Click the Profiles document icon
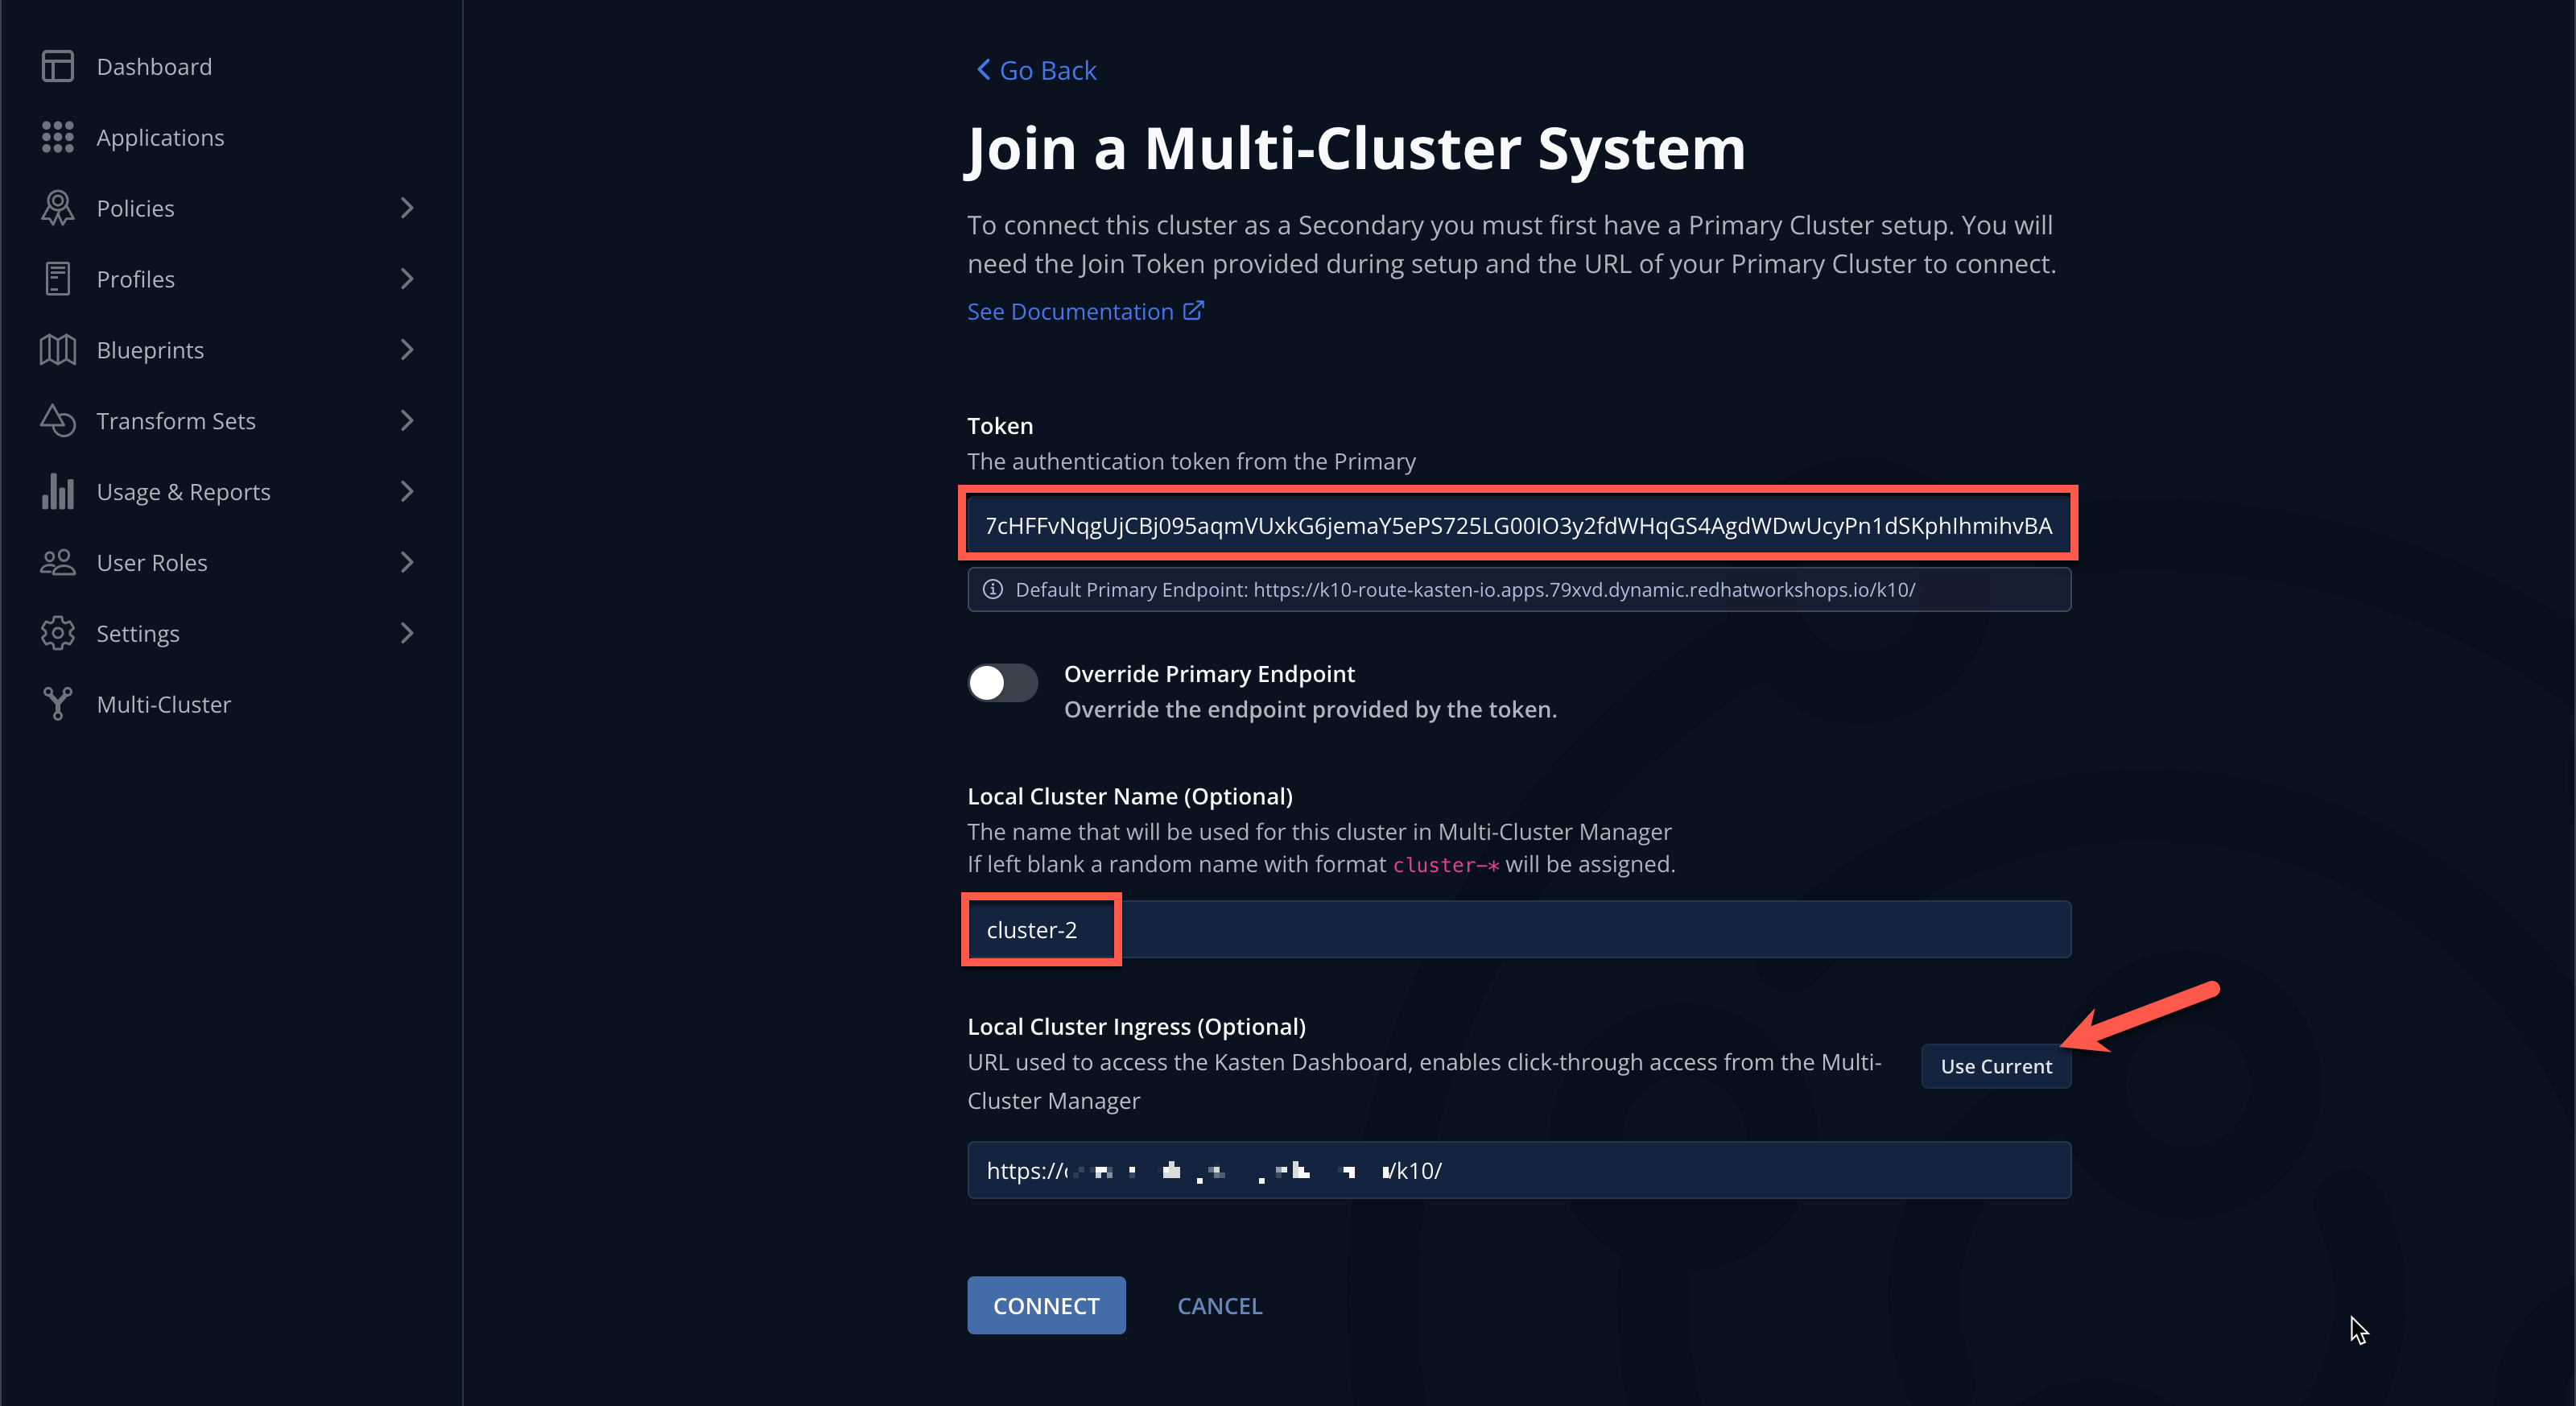 click(x=57, y=279)
